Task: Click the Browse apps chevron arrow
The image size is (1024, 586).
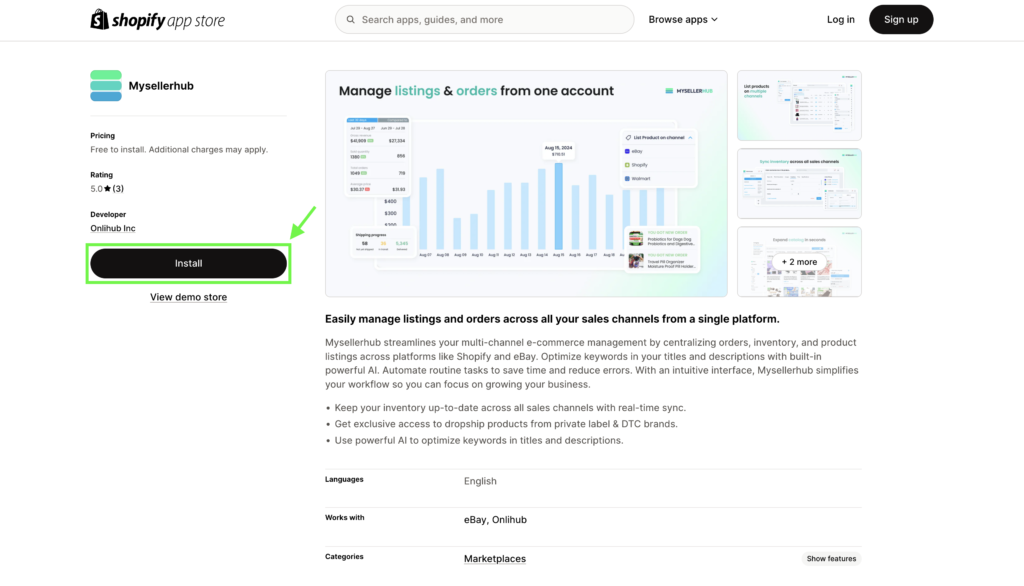Action: tap(715, 20)
